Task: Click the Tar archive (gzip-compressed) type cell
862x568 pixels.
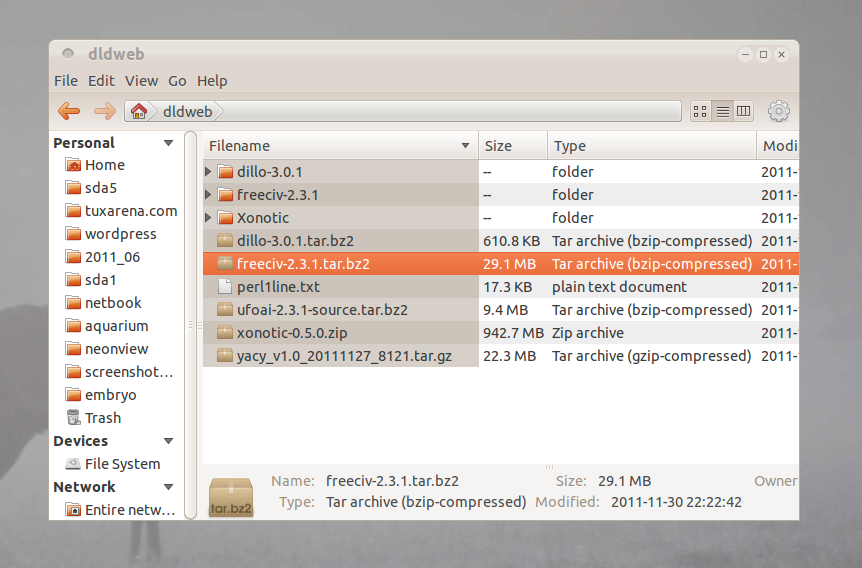Action: coord(651,356)
